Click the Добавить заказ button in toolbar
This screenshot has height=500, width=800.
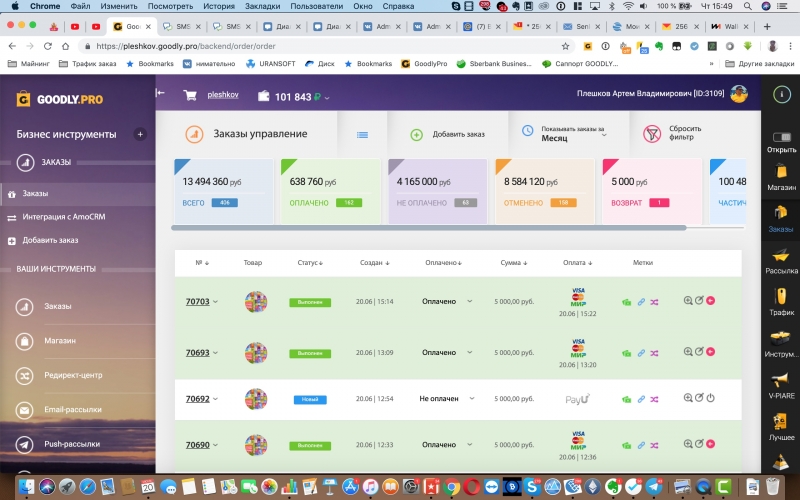point(447,134)
